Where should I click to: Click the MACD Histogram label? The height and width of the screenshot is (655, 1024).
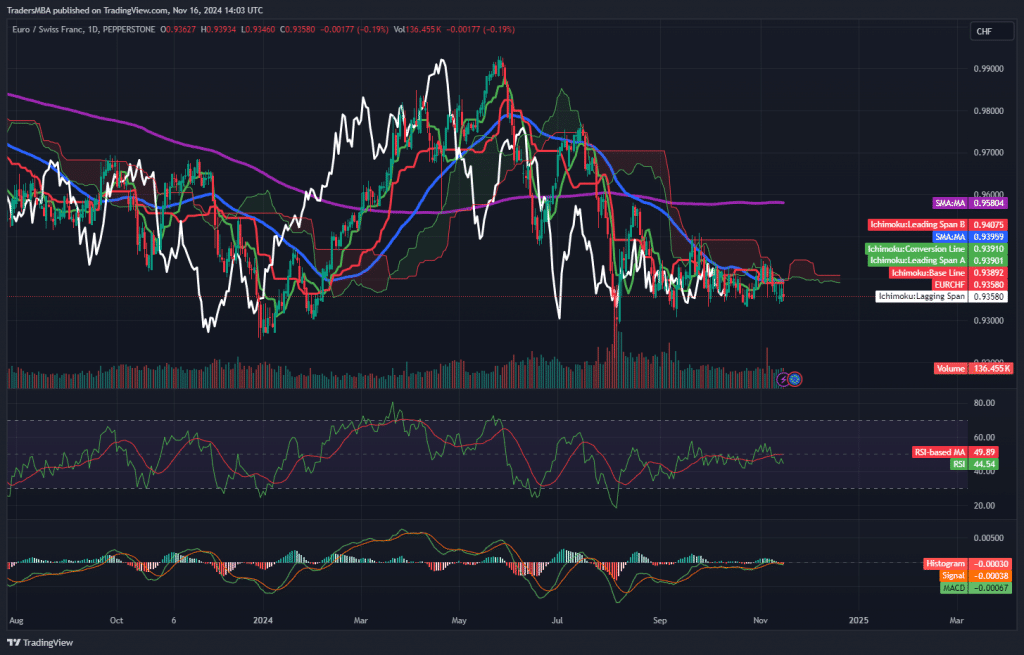coord(946,564)
